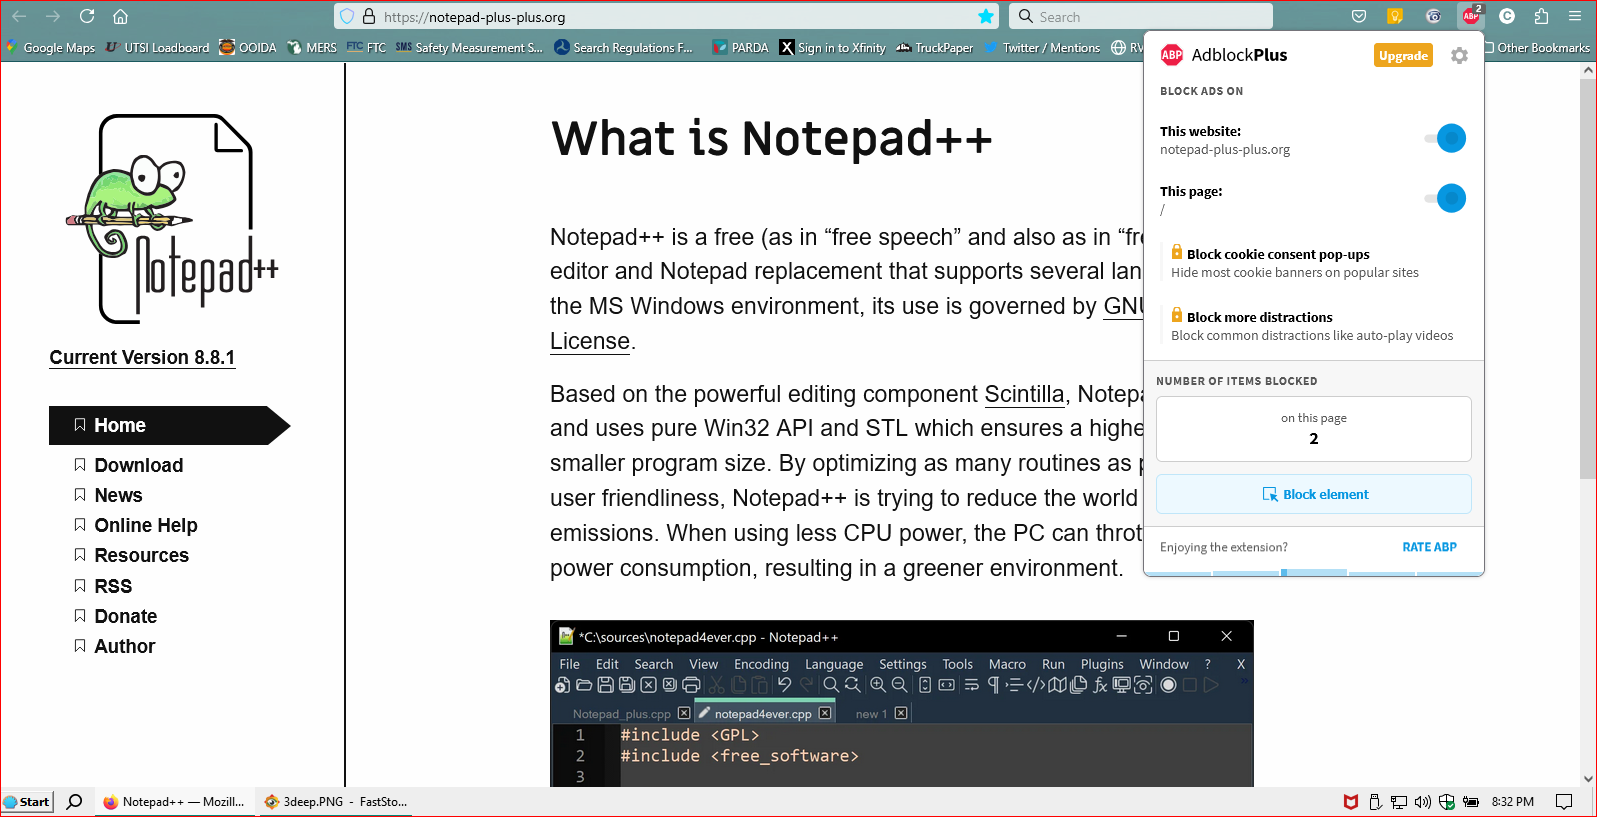Click Safely Remove Hardware tray icon
1597x817 pixels.
click(x=1375, y=801)
